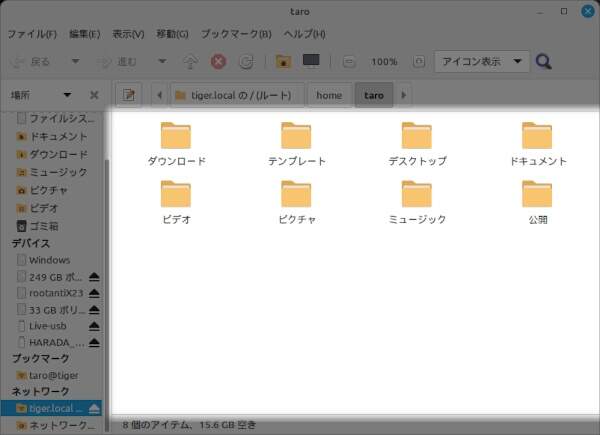
Task: Reload the current folder
Action: [246, 62]
